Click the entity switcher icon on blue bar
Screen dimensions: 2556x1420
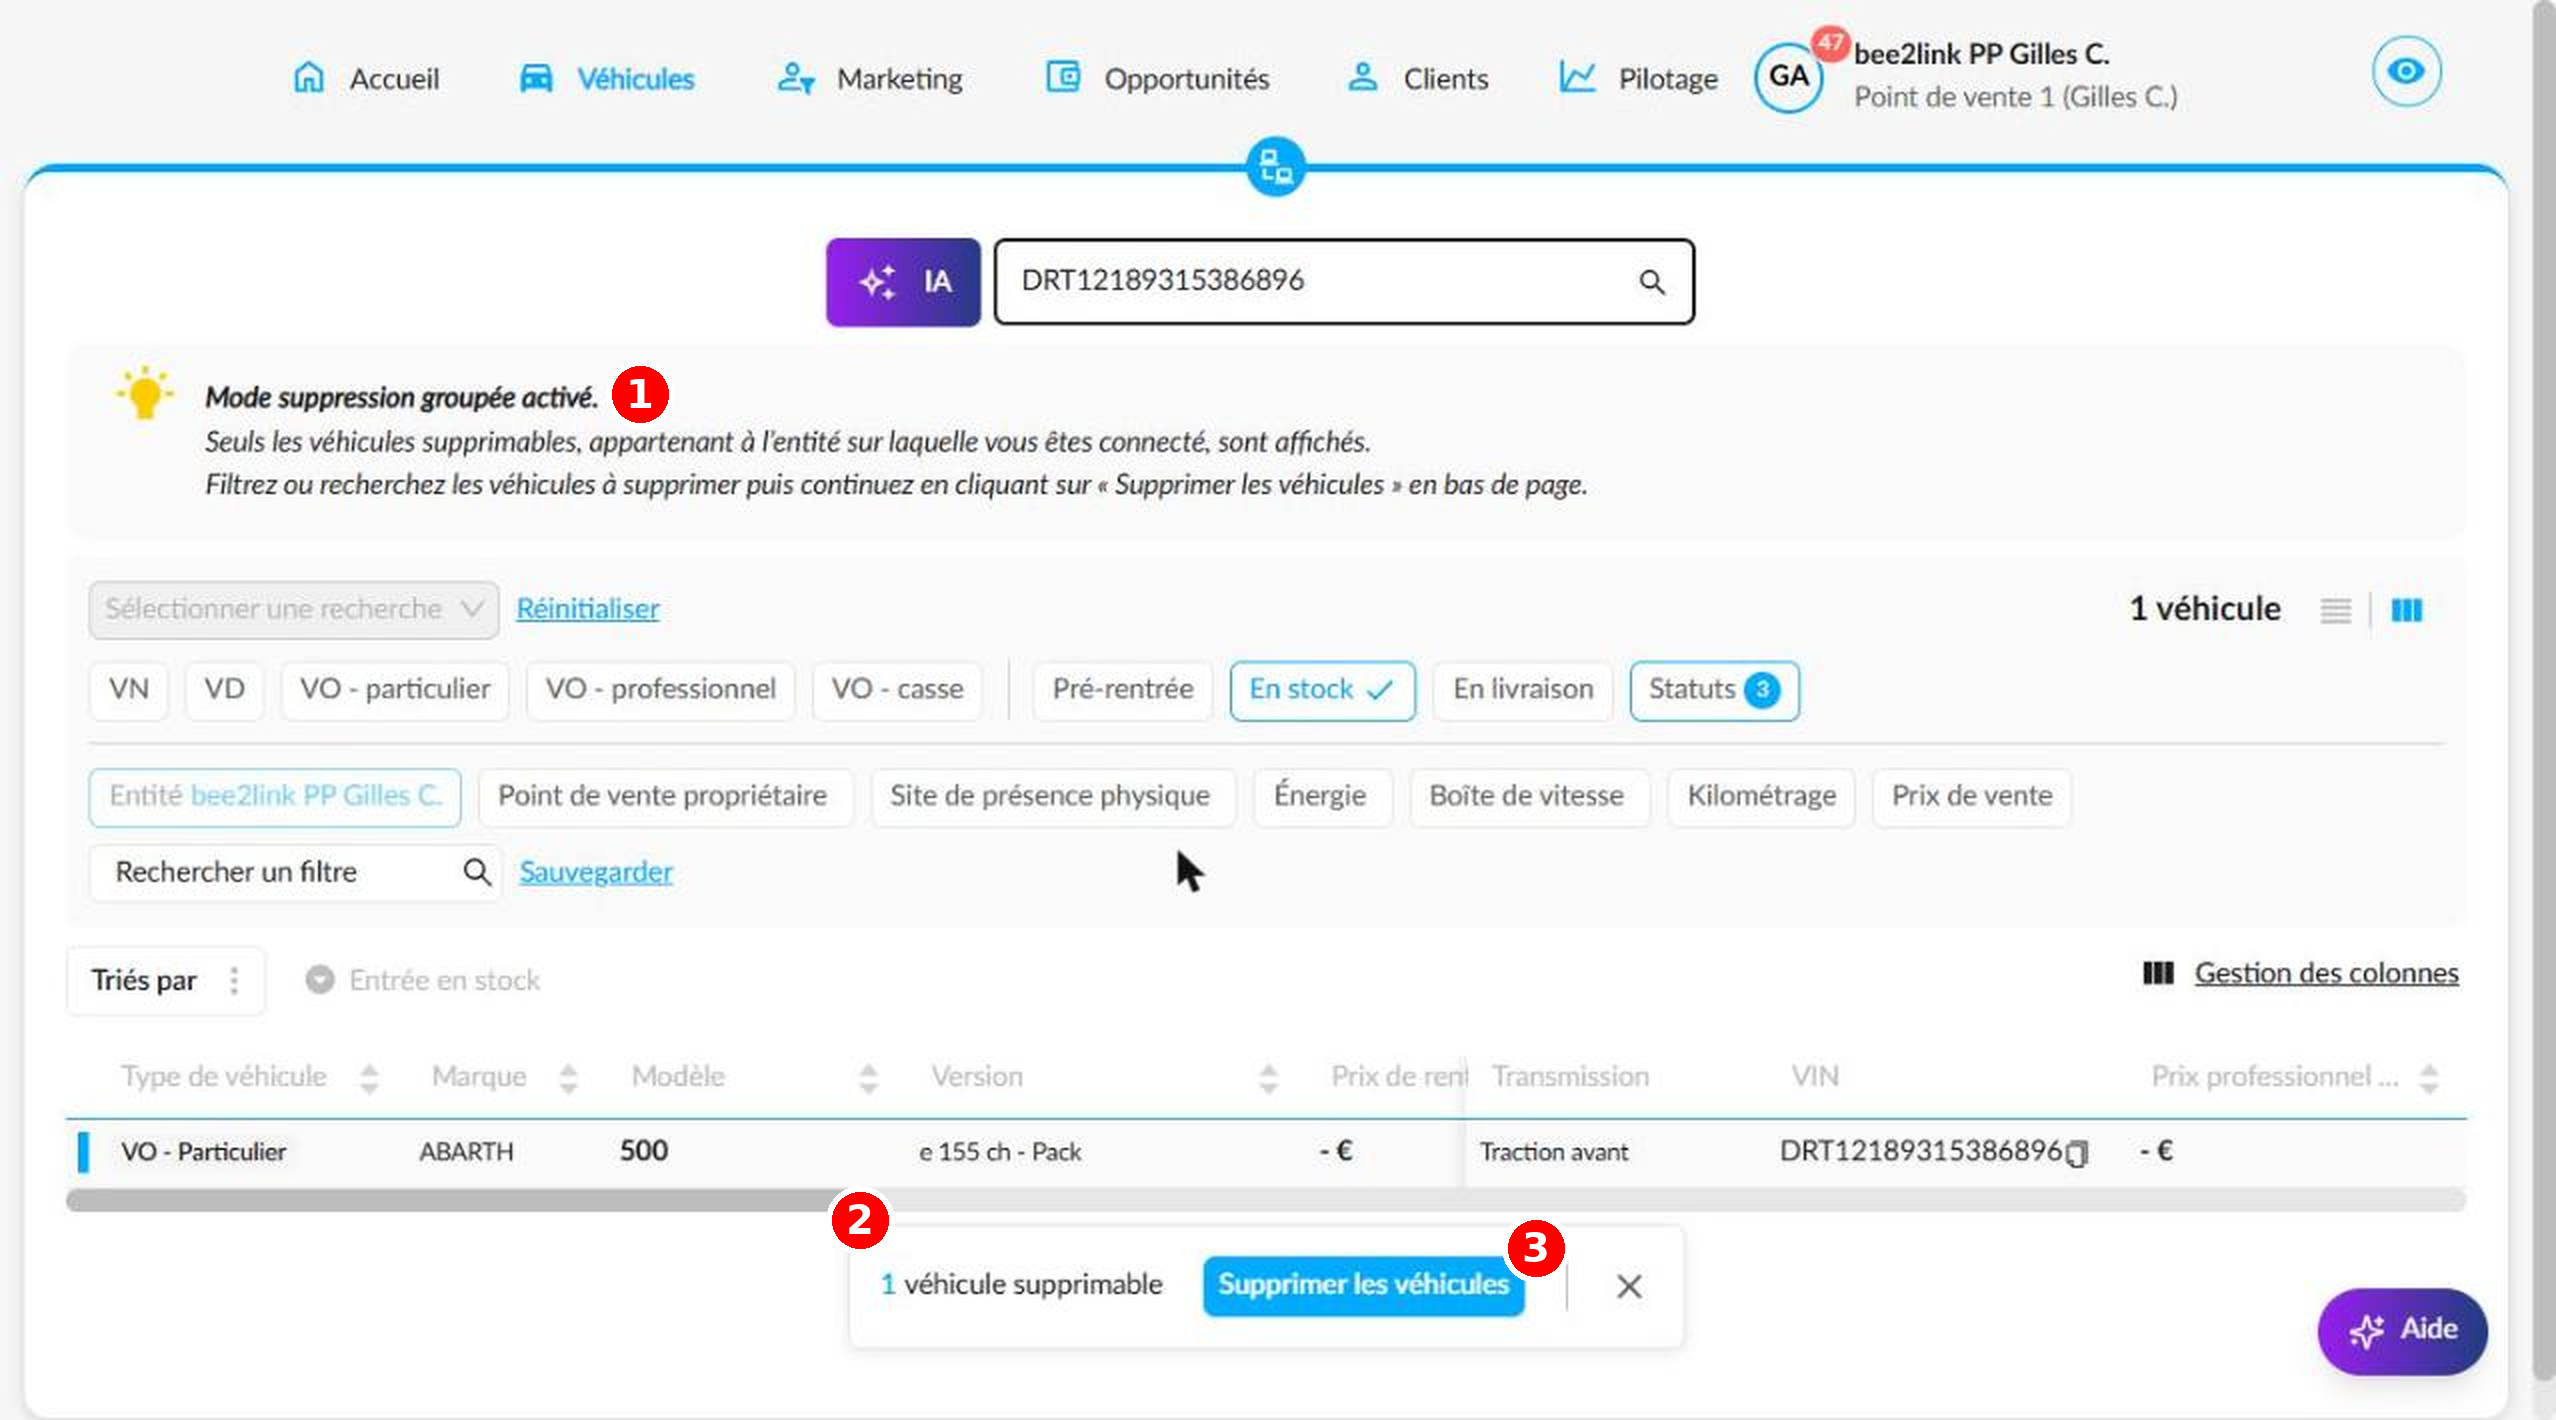[1275, 166]
